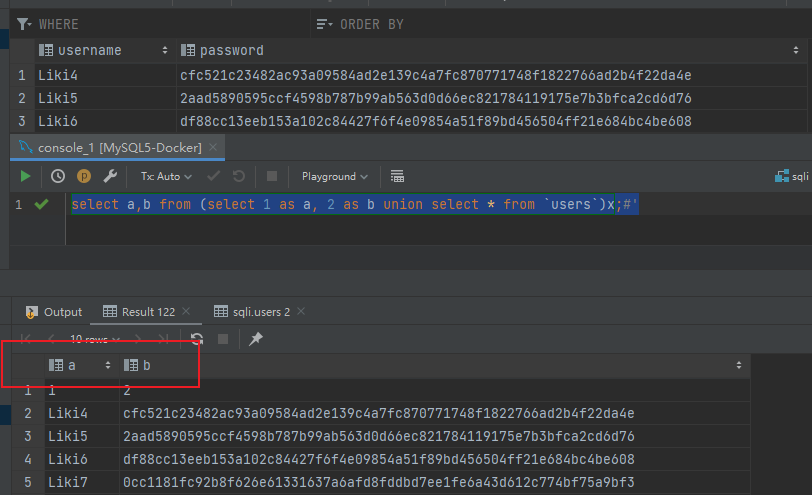Click the ORDER BY input field
The image size is (812, 495).
tap(500, 23)
